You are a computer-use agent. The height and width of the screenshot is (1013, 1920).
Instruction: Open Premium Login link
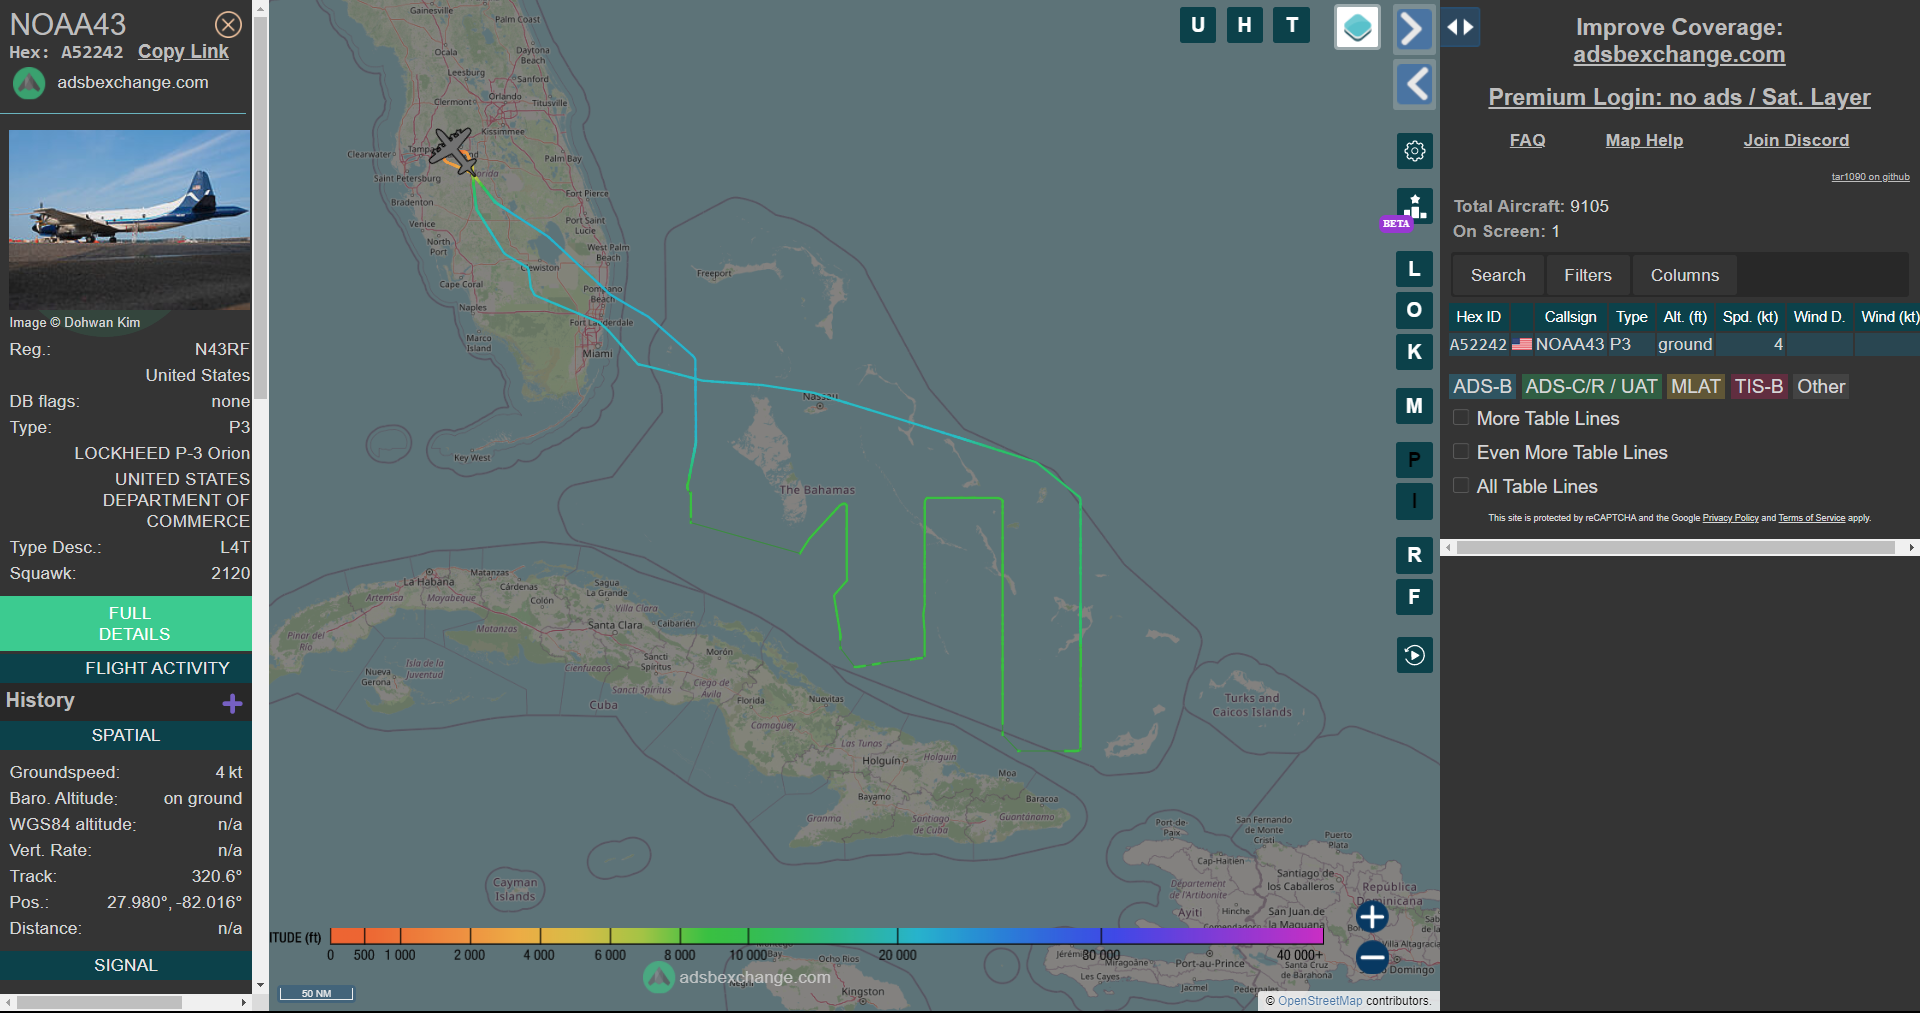pos(1679,97)
